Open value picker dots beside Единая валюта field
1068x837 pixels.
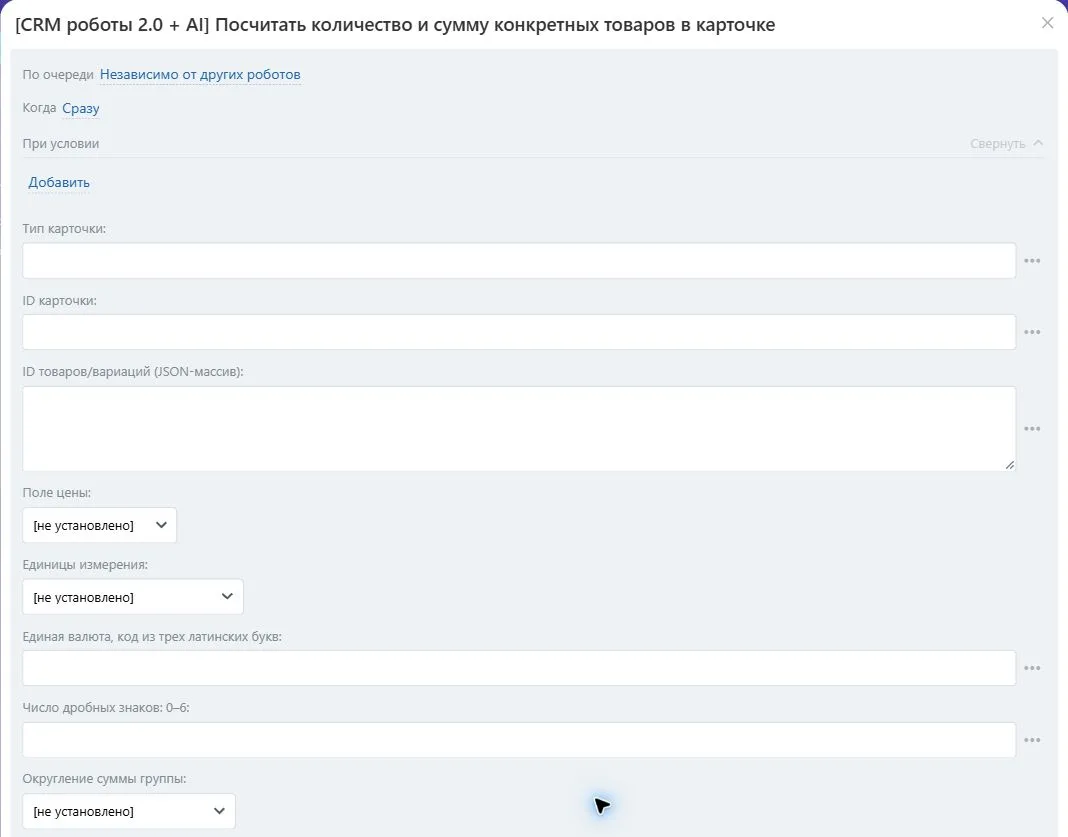1032,668
